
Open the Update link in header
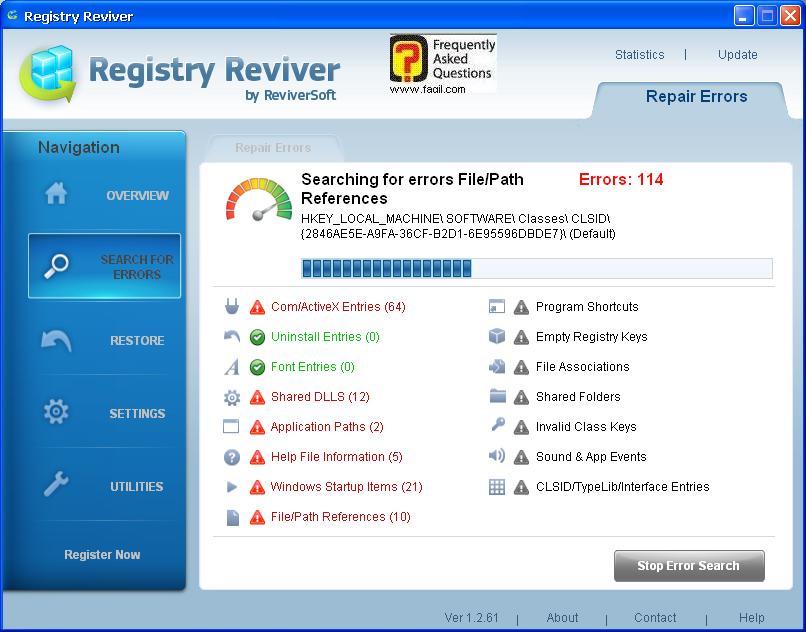[737, 55]
